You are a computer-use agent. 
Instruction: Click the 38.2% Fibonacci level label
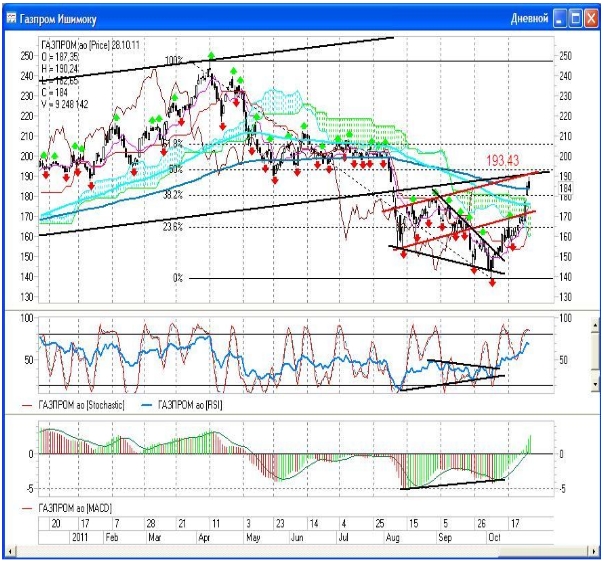(173, 195)
